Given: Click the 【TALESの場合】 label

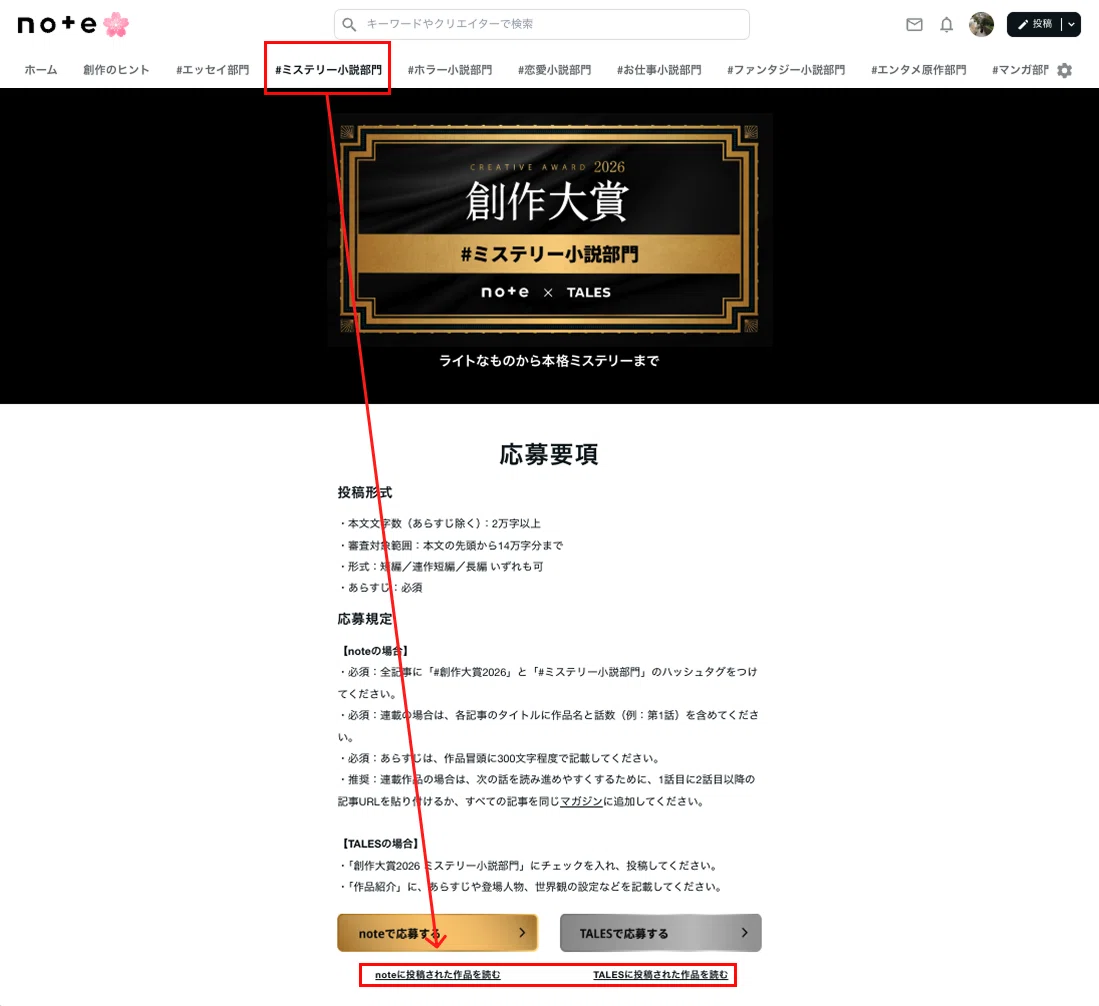Looking at the screenshot, I should (x=380, y=844).
